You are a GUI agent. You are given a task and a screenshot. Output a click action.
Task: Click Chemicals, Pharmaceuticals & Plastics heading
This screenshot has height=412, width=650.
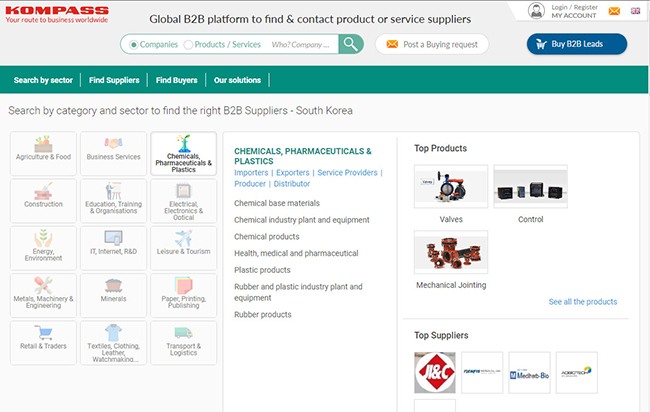(303, 156)
